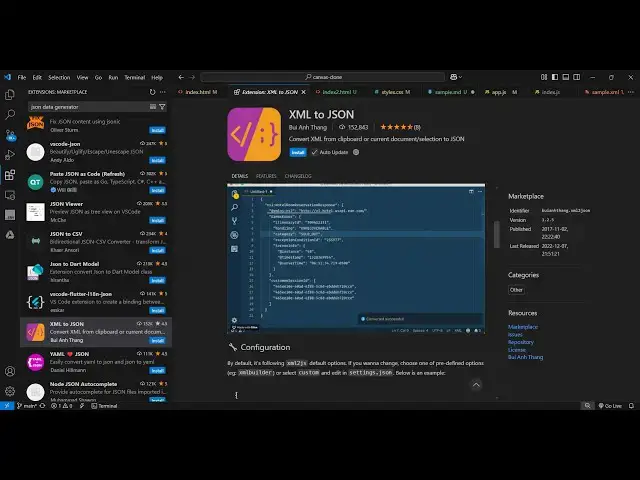Open Run and Debug view

[x=10, y=155]
